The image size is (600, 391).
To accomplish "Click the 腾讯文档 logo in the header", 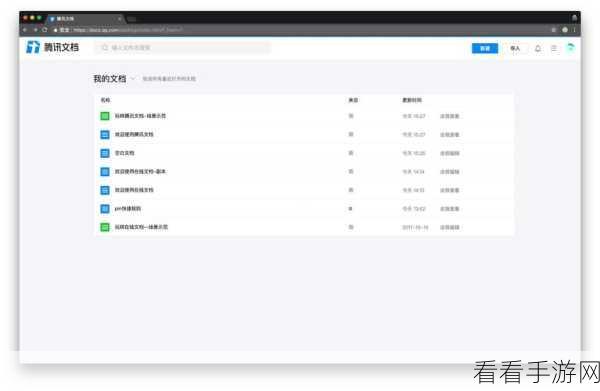I will click(x=52, y=47).
